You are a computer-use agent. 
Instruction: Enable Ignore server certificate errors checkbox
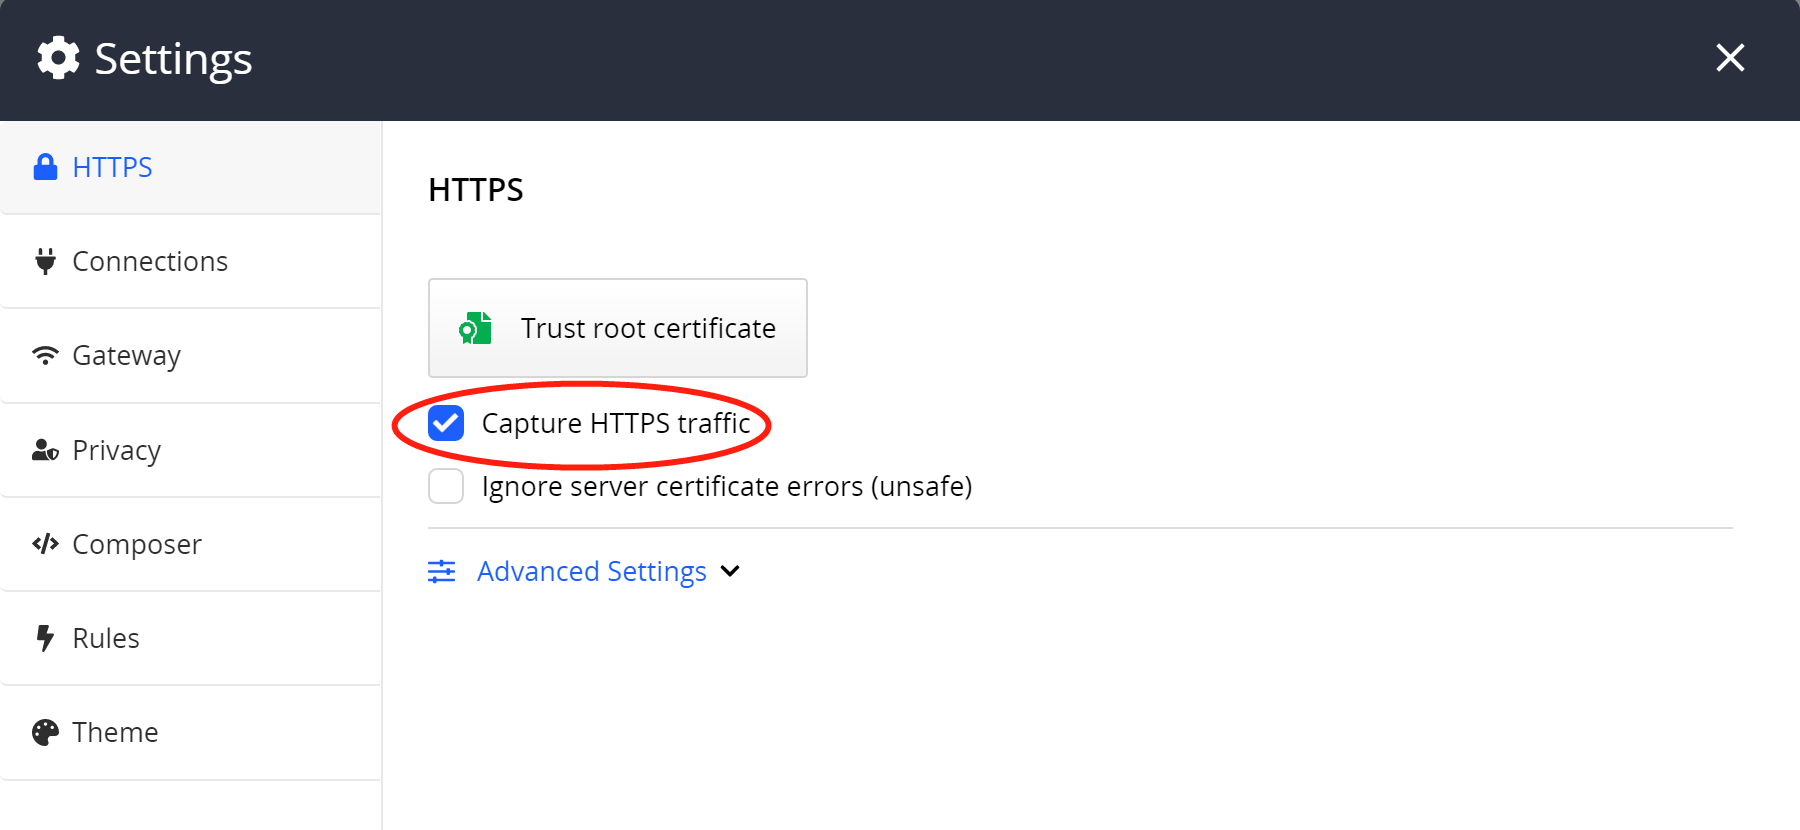pyautogui.click(x=446, y=486)
